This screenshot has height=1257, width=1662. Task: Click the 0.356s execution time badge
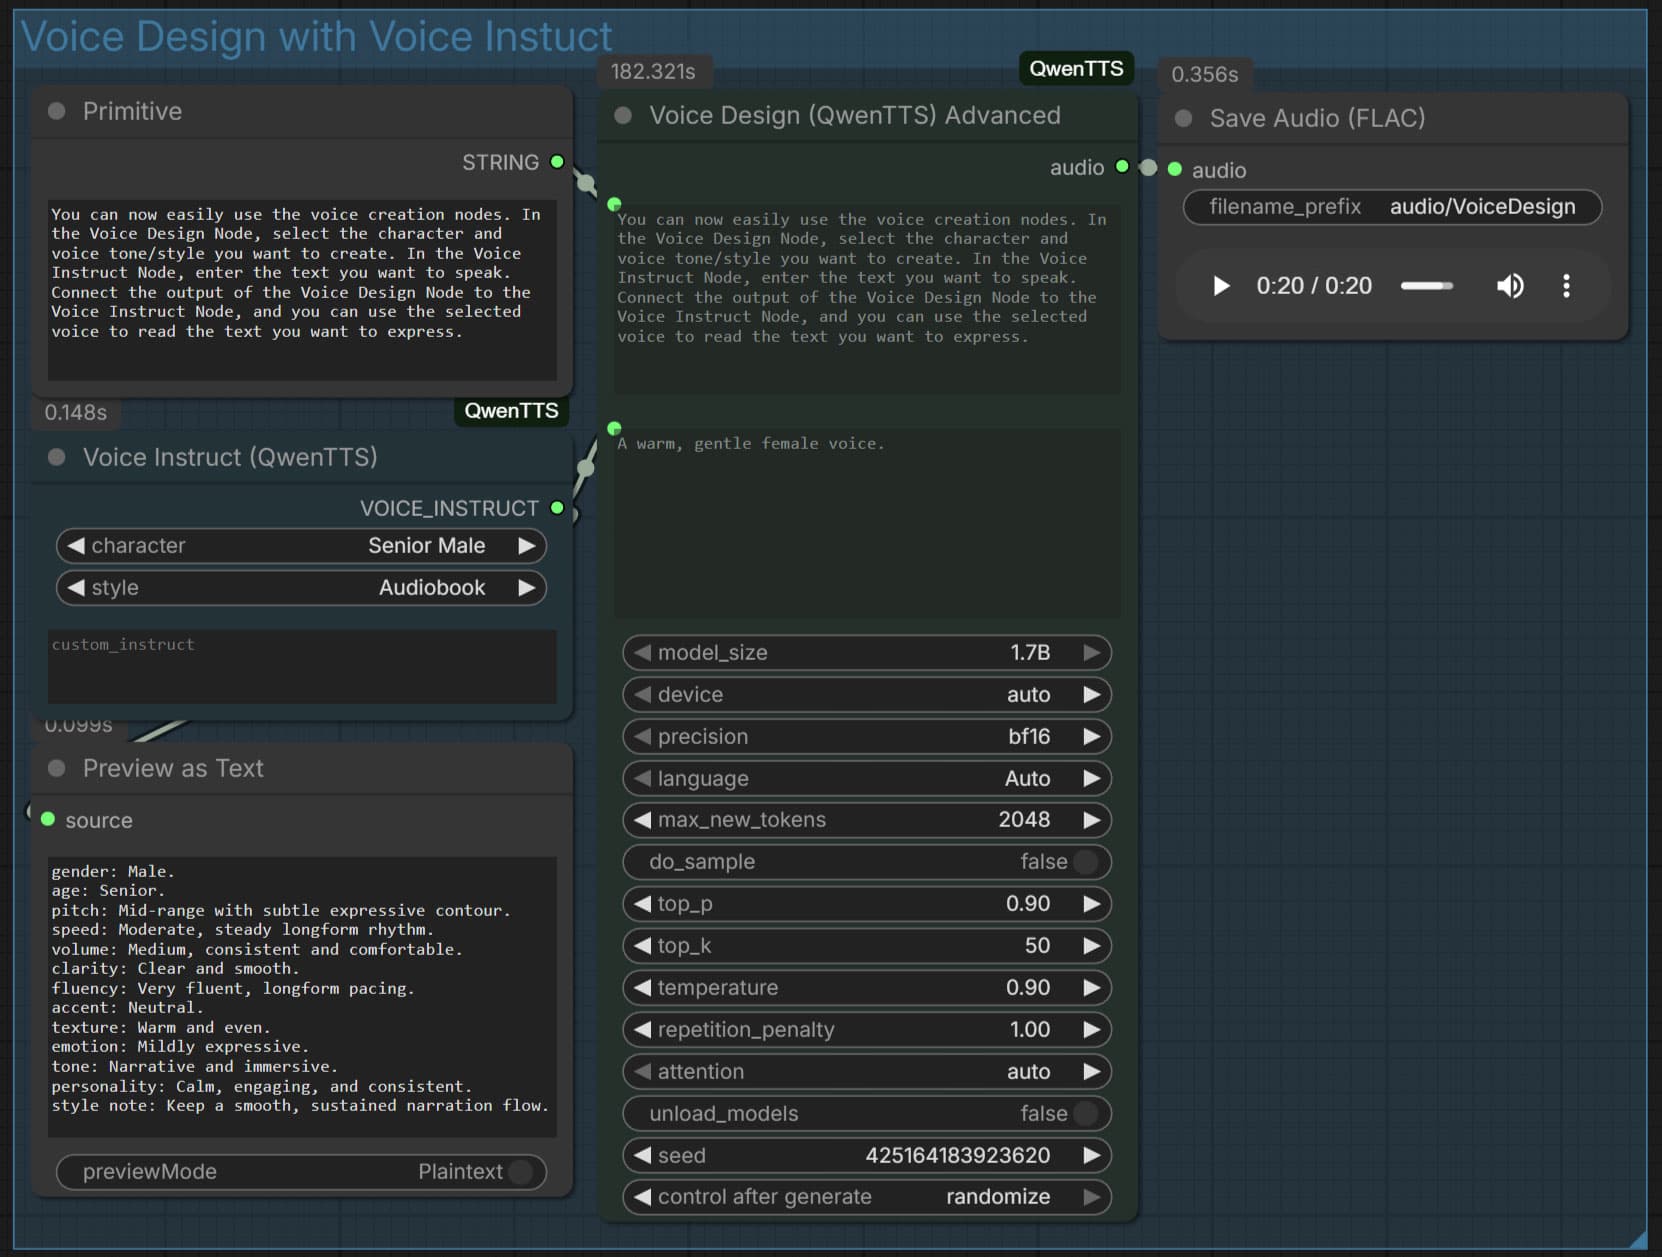(1205, 74)
